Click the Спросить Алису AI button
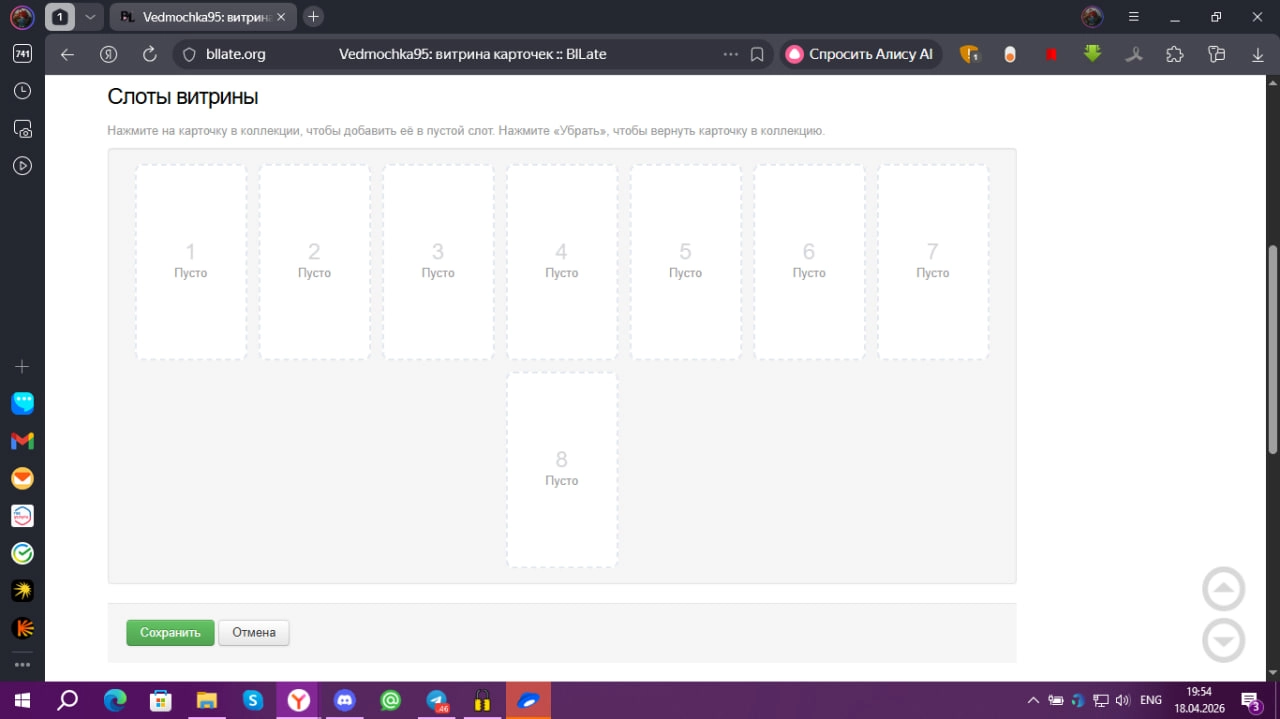The width and height of the screenshot is (1280, 719). pos(860,54)
